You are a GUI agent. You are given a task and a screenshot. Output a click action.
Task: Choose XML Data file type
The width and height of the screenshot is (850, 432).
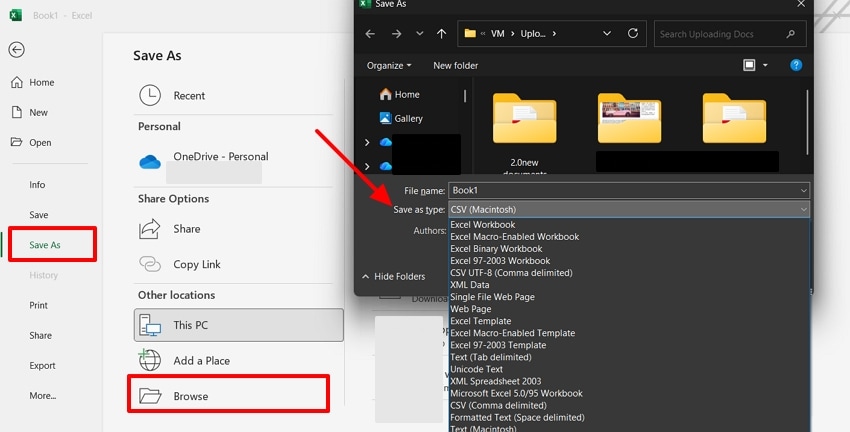click(x=469, y=285)
